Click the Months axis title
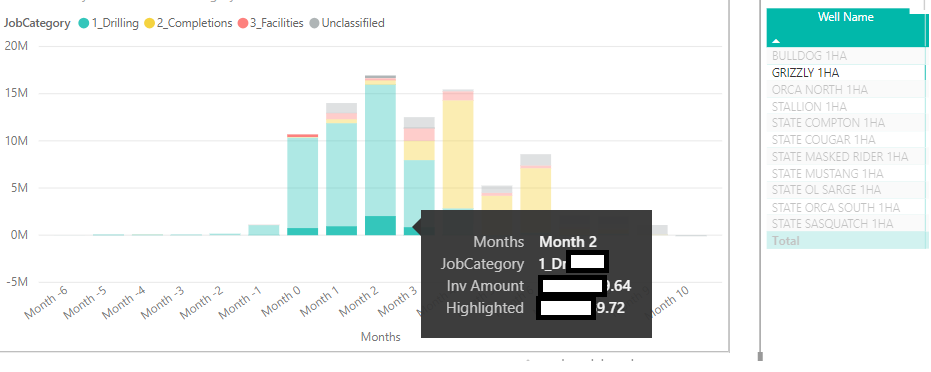 point(381,337)
